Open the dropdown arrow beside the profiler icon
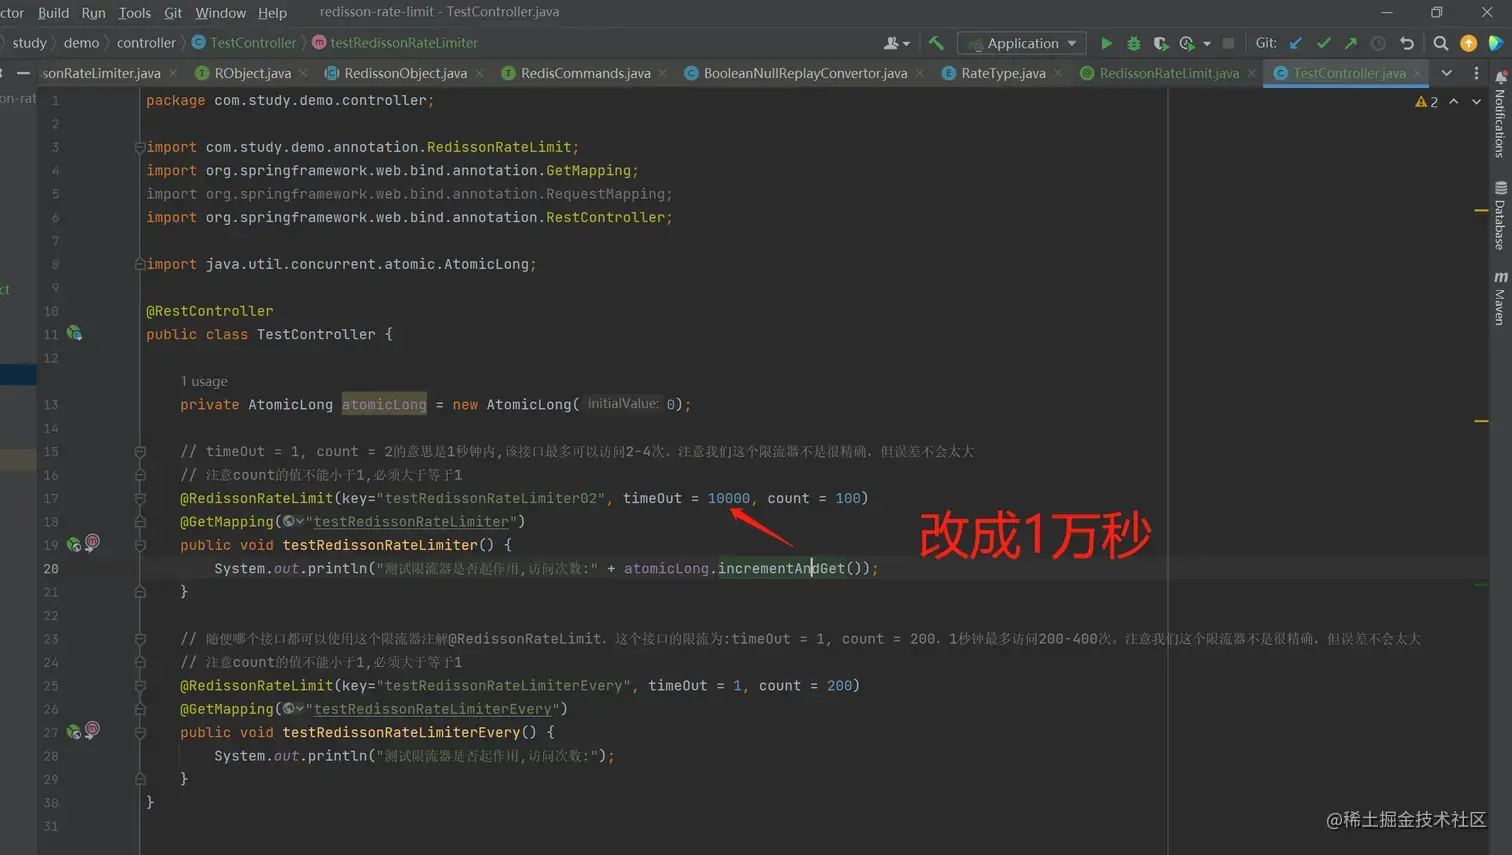 coord(1207,44)
